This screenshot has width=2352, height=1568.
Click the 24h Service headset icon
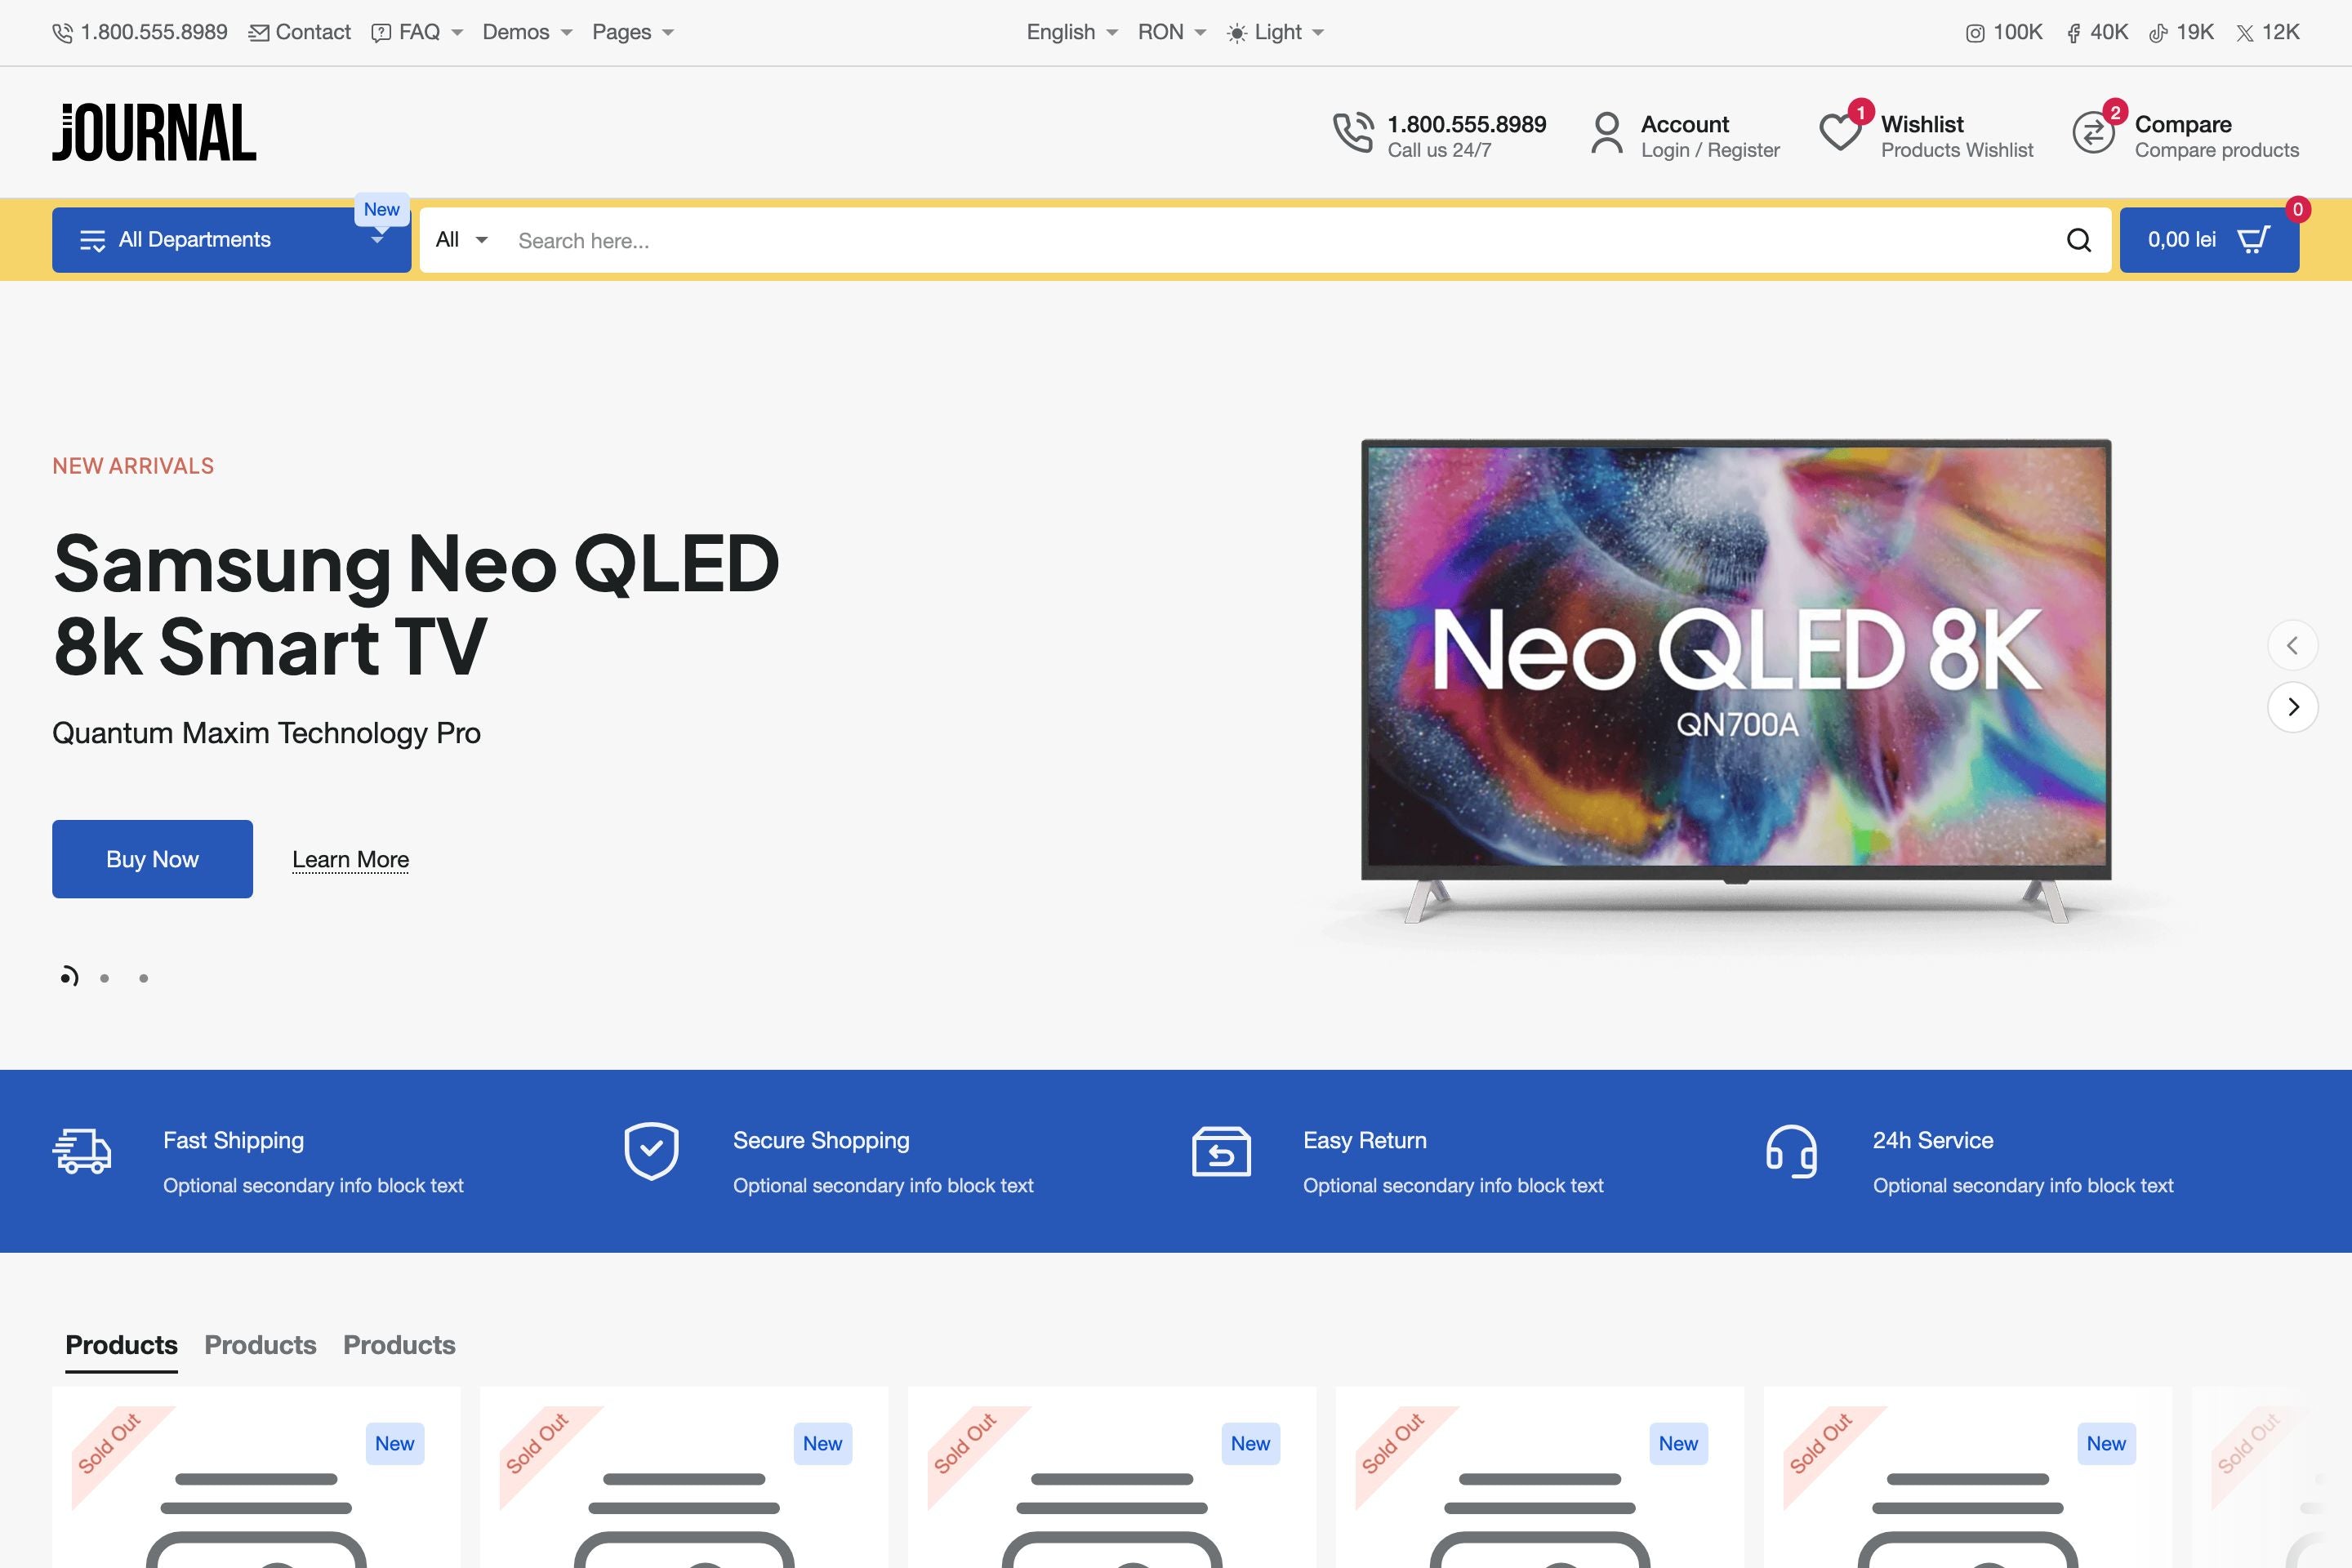(1792, 1152)
